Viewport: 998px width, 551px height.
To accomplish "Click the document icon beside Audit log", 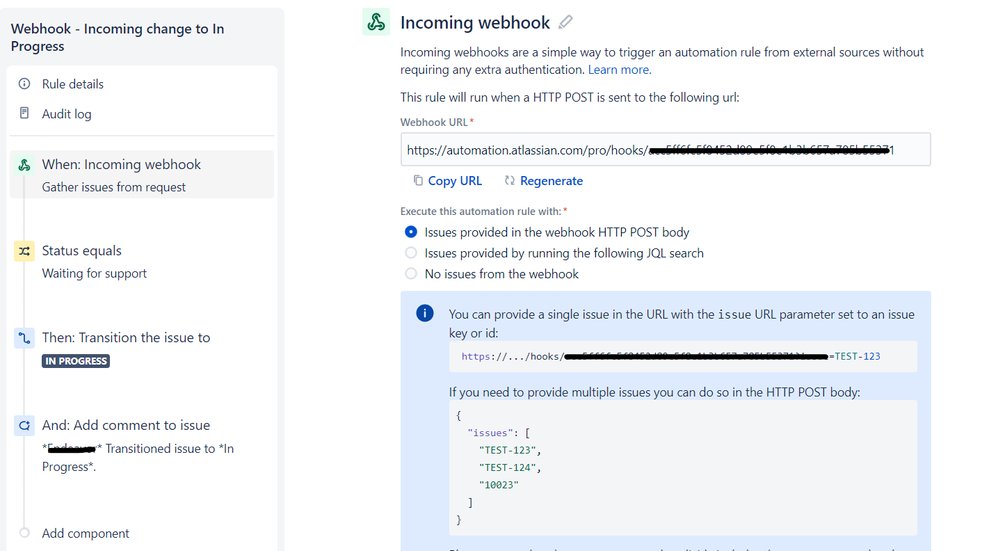I will click(24, 113).
